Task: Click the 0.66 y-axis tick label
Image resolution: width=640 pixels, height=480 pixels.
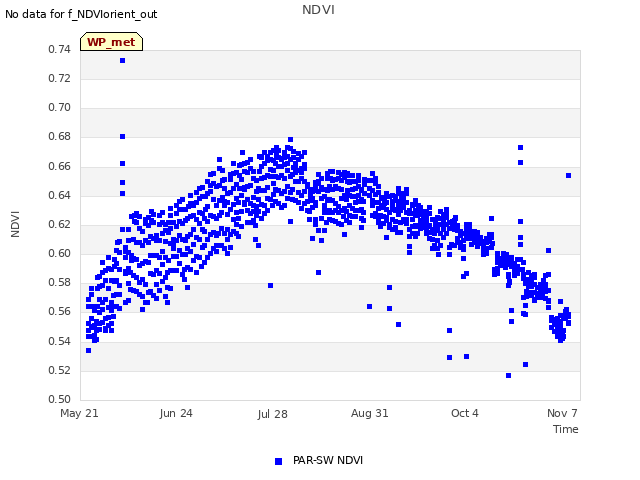Action: tap(60, 166)
